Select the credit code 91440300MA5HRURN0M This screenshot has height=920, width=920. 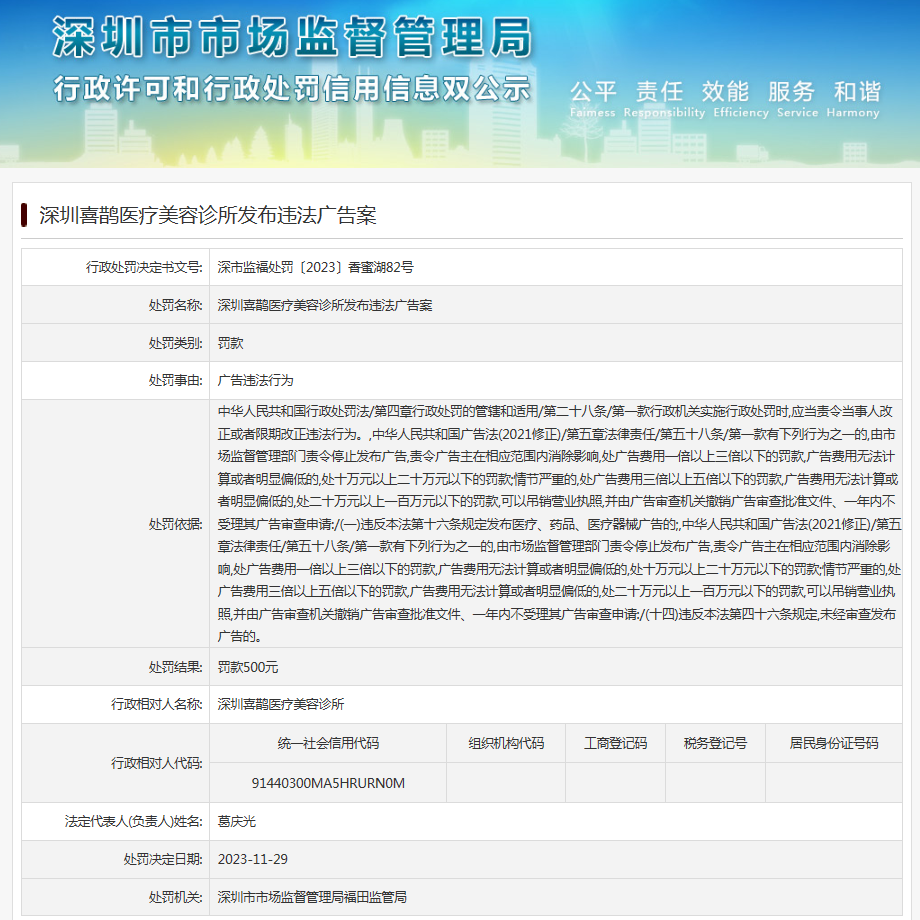point(328,783)
